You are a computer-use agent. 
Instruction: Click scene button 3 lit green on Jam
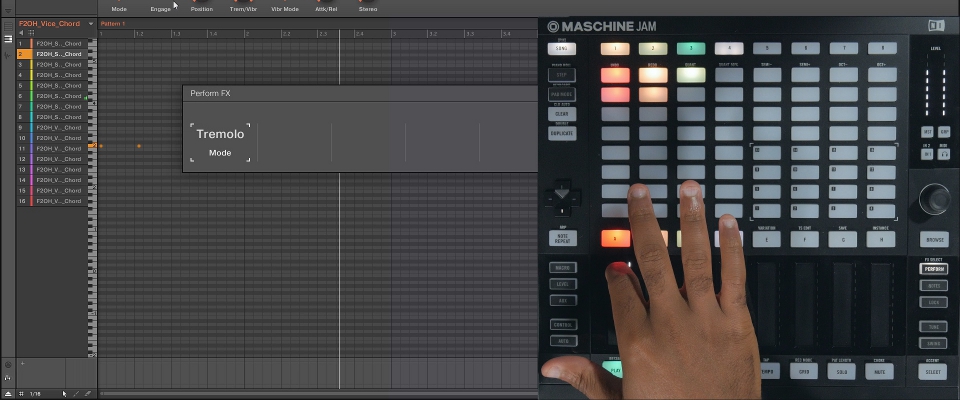[691, 49]
